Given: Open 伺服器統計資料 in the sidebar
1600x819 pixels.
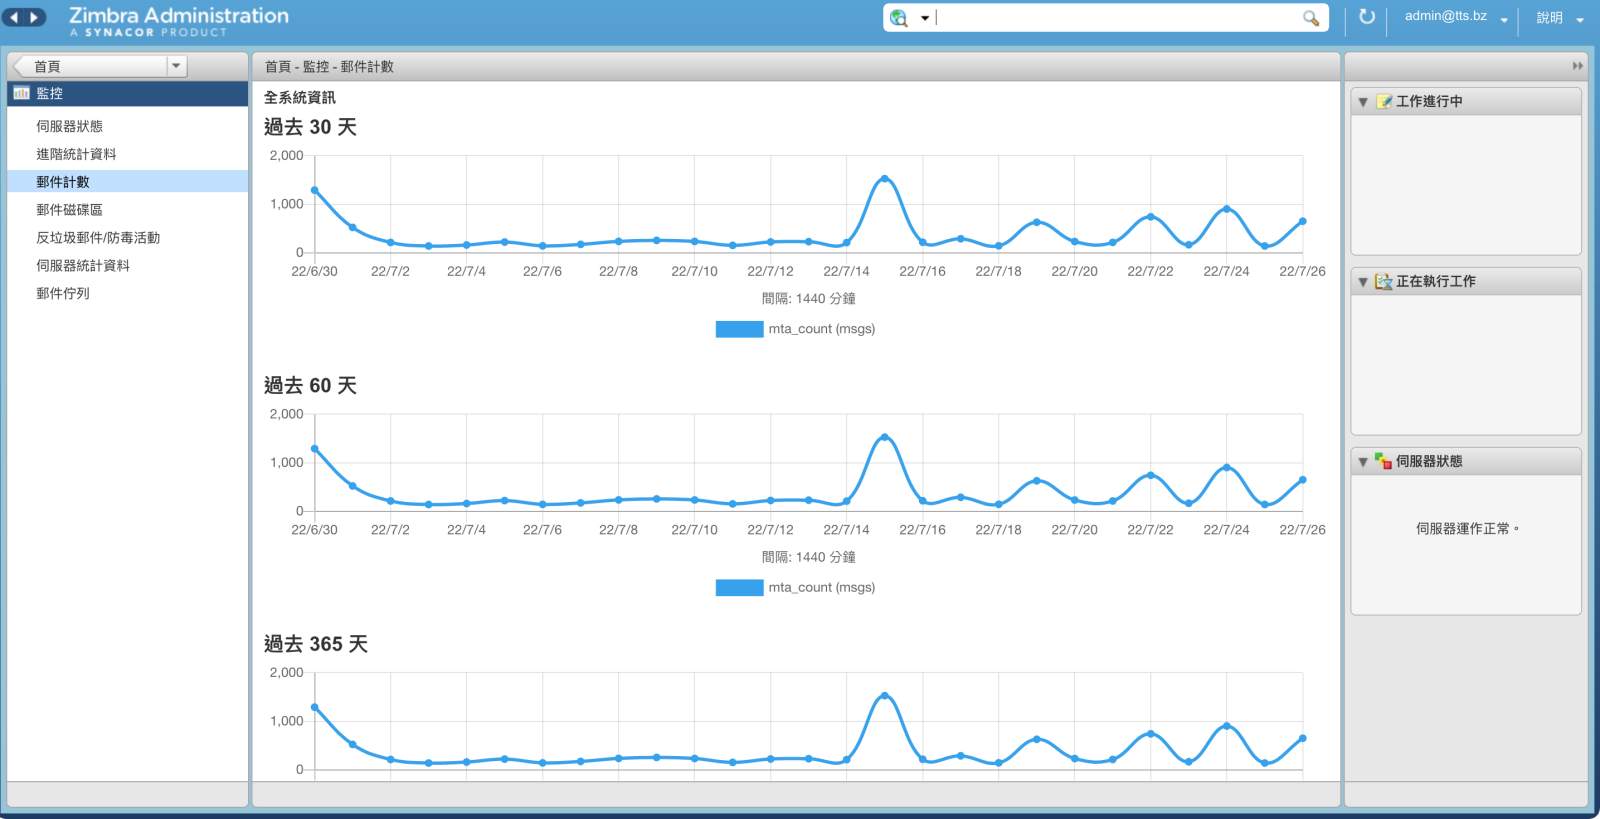Looking at the screenshot, I should (83, 266).
